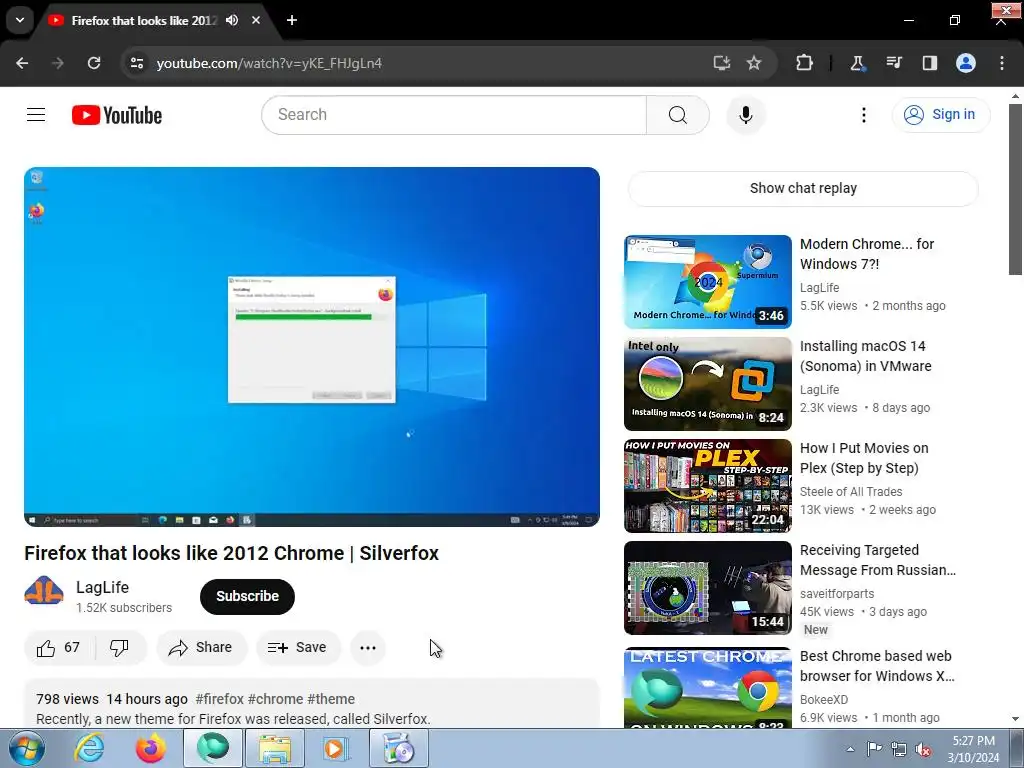Screen dimensions: 1024x768
Task: Like the video
Action: click(x=59, y=648)
